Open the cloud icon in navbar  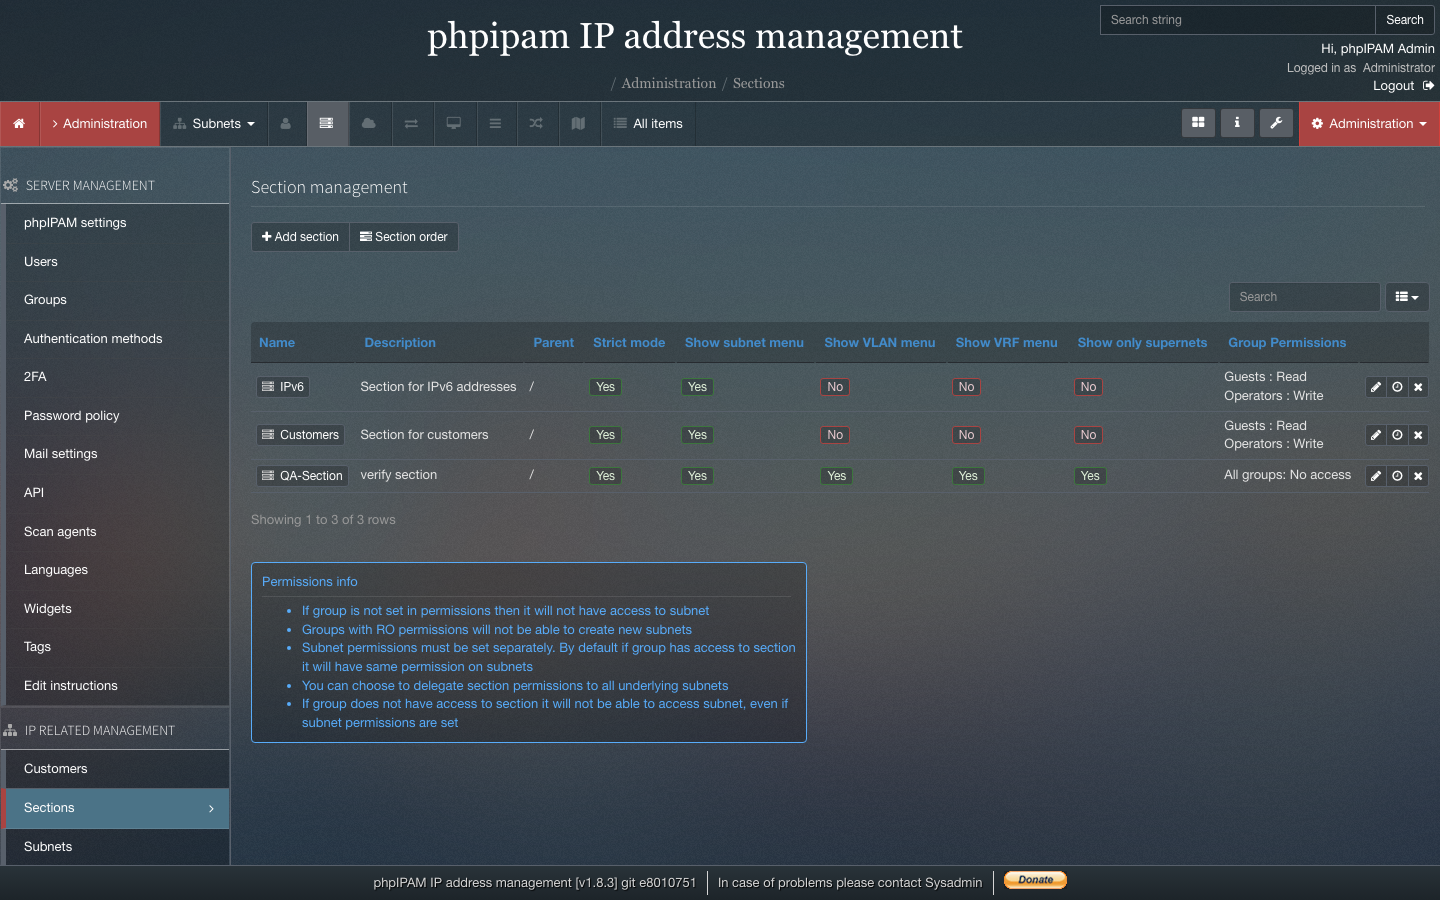click(369, 124)
